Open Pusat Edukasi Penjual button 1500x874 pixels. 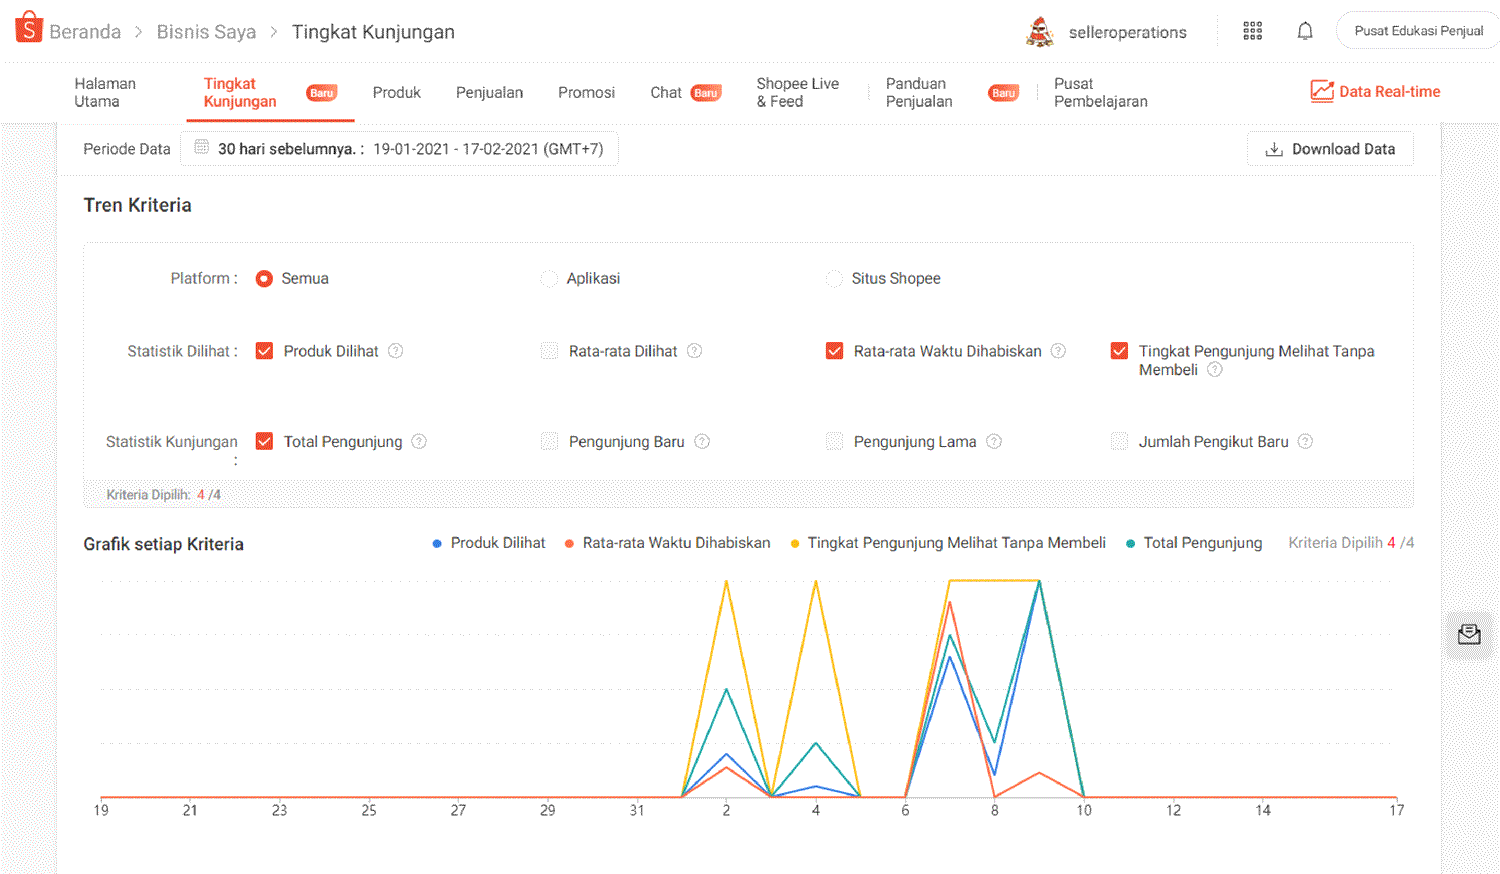(x=1418, y=31)
